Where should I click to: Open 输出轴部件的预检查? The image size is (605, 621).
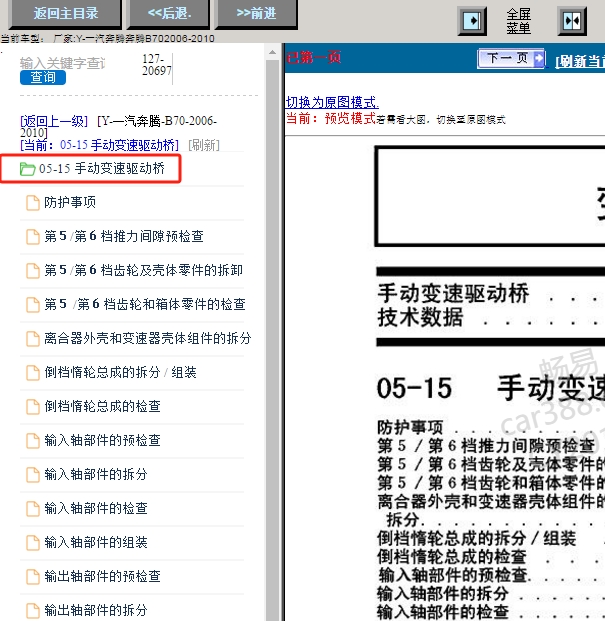point(103,577)
